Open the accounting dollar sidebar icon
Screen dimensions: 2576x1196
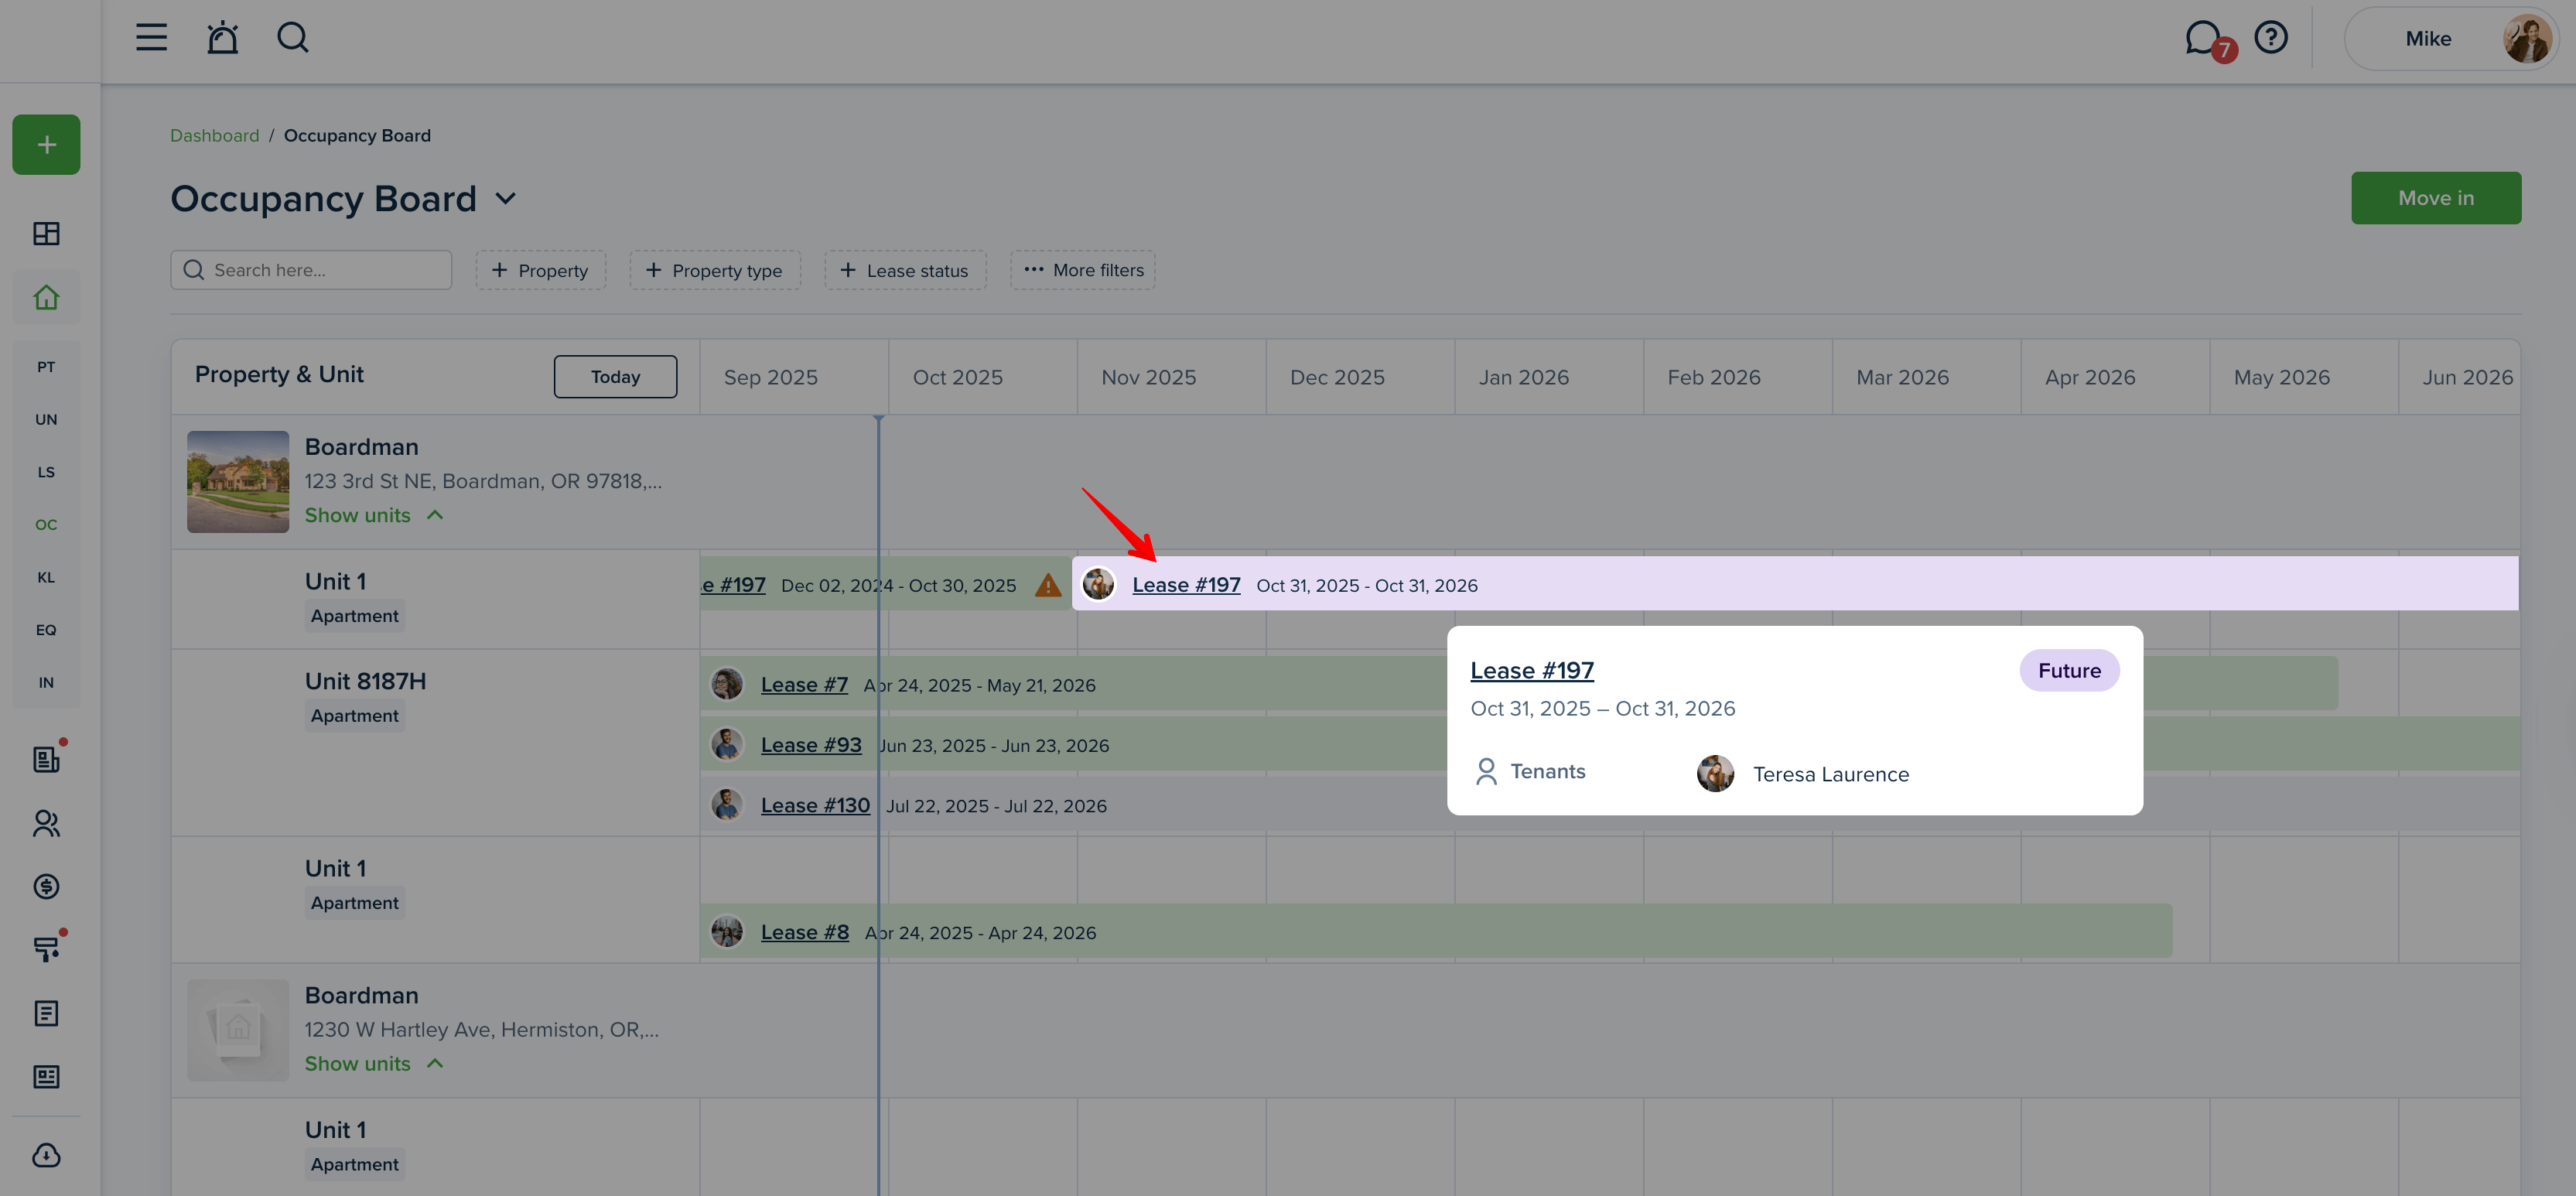(x=46, y=886)
